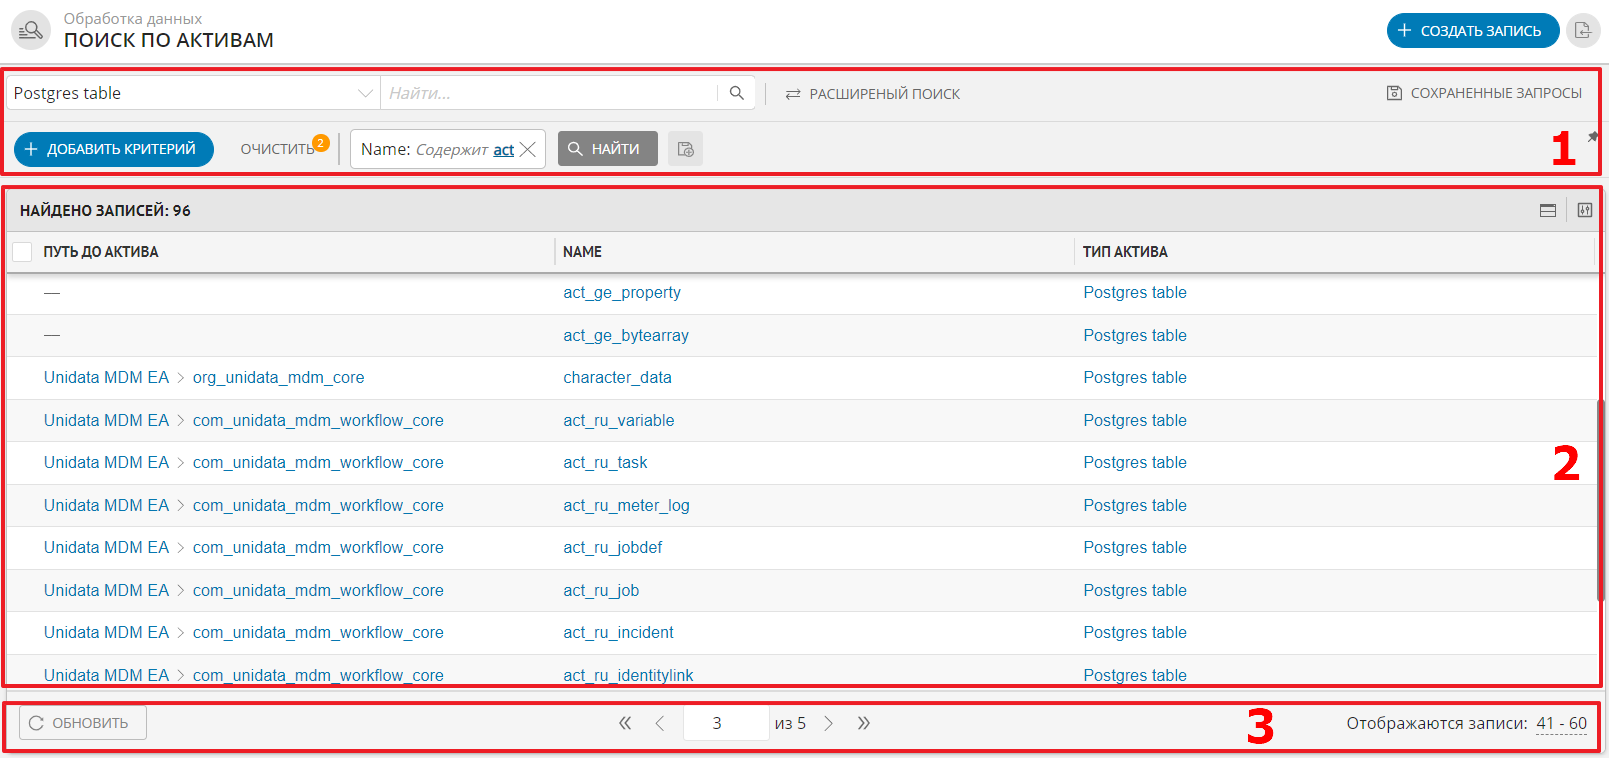The height and width of the screenshot is (758, 1609).
Task: Go to first page of results
Action: click(625, 723)
